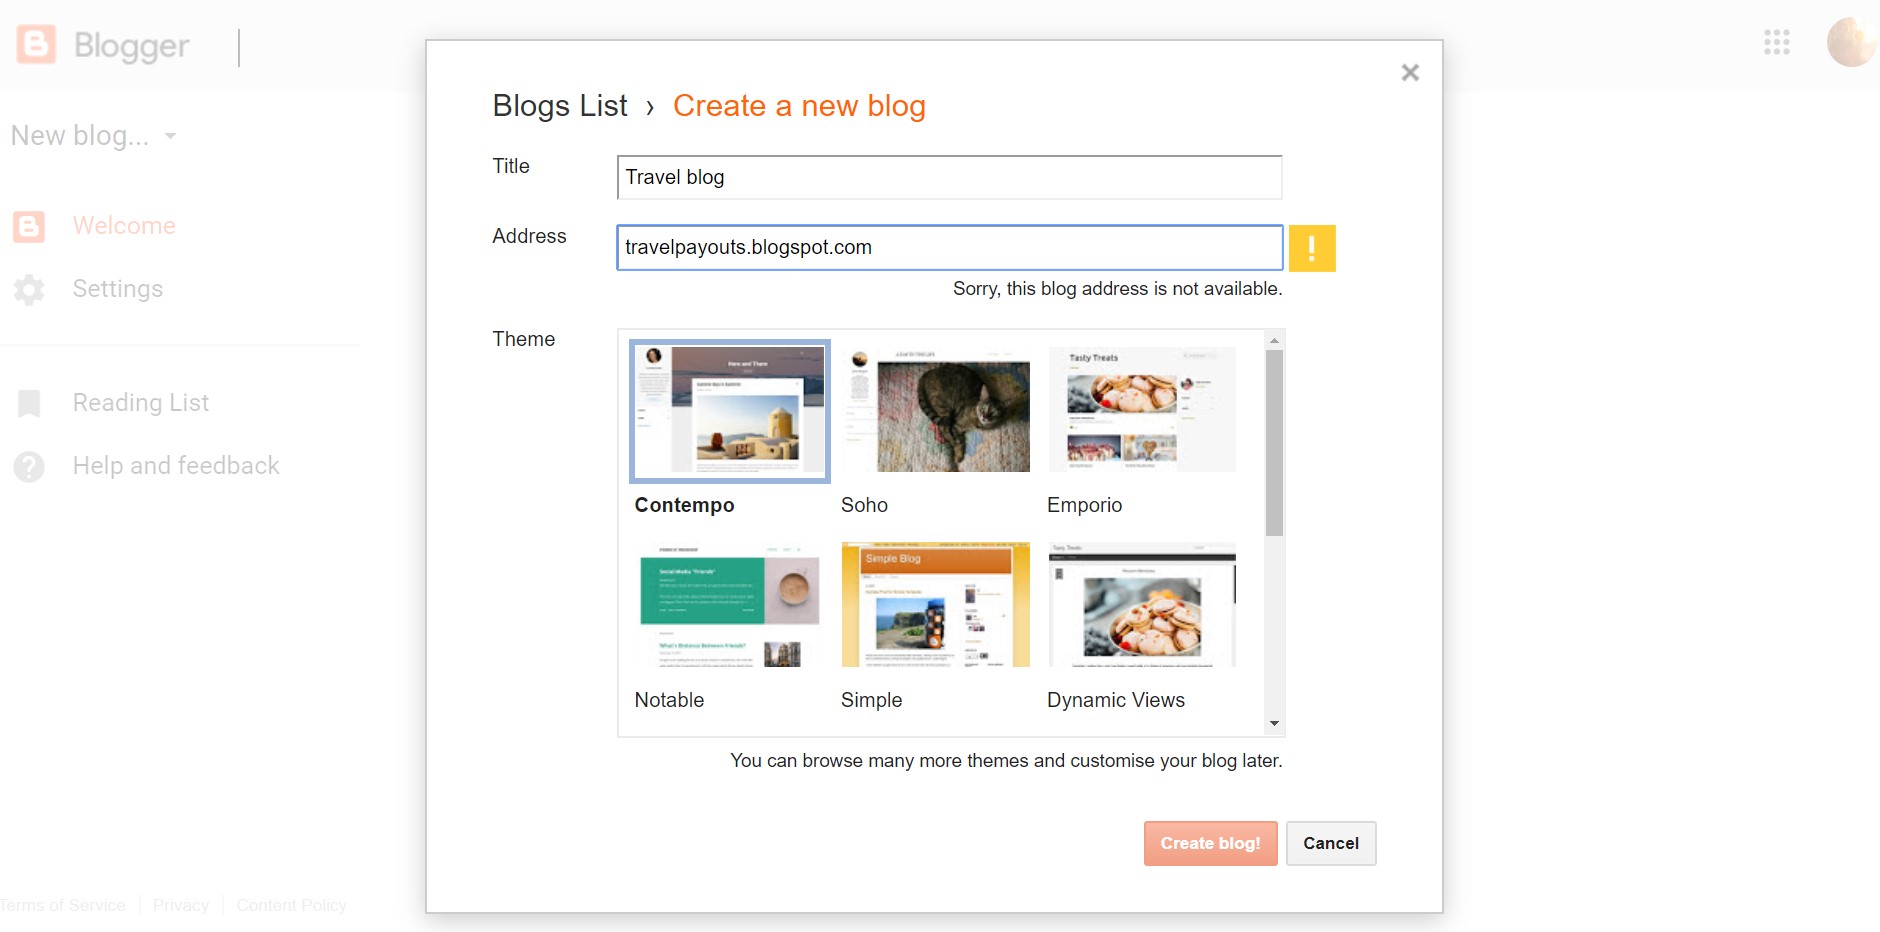
Task: Click the Help and feedback question mark icon
Action: click(x=30, y=465)
